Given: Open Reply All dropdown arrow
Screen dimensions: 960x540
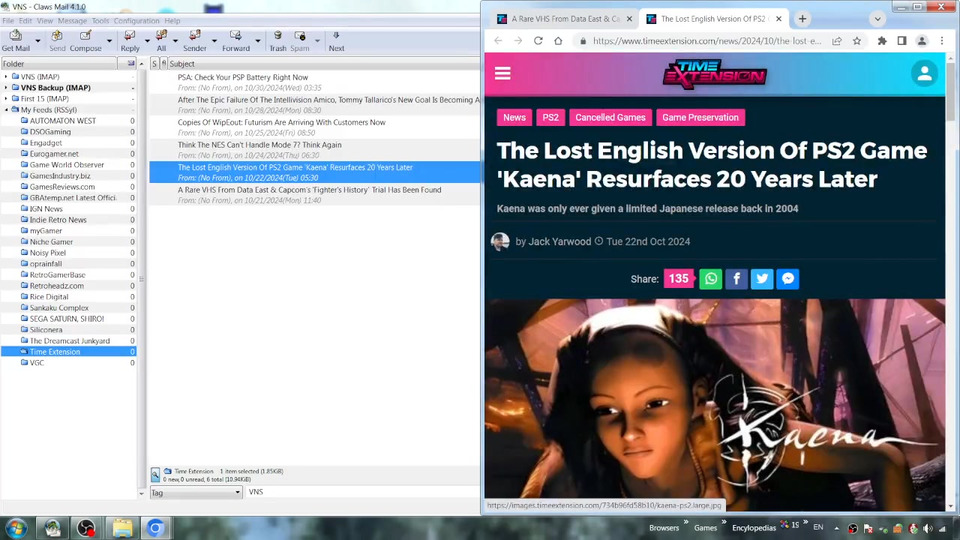Looking at the screenshot, I should pyautogui.click(x=176, y=41).
